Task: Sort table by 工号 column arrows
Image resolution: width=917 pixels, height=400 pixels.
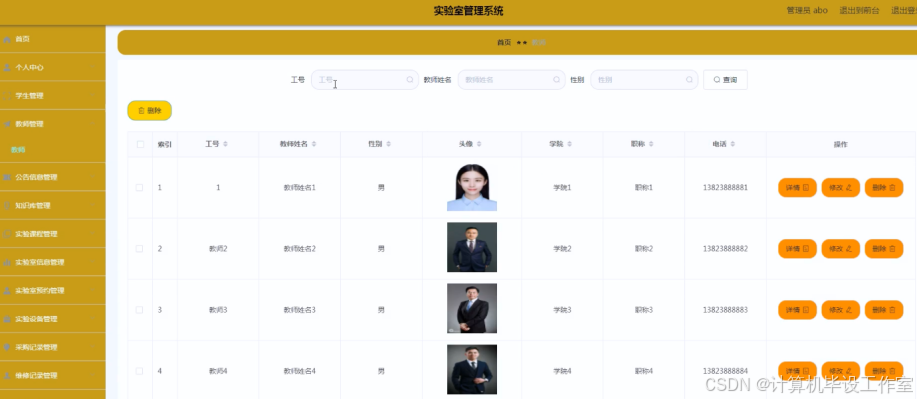Action: [226, 144]
